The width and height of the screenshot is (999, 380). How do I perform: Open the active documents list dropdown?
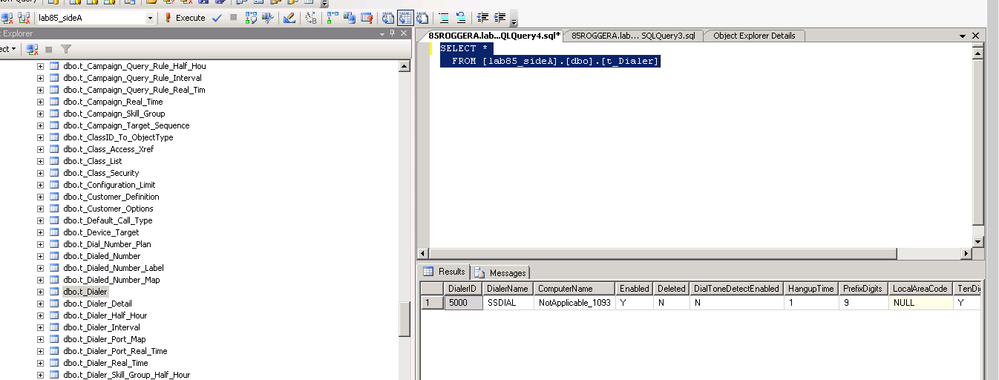[963, 36]
